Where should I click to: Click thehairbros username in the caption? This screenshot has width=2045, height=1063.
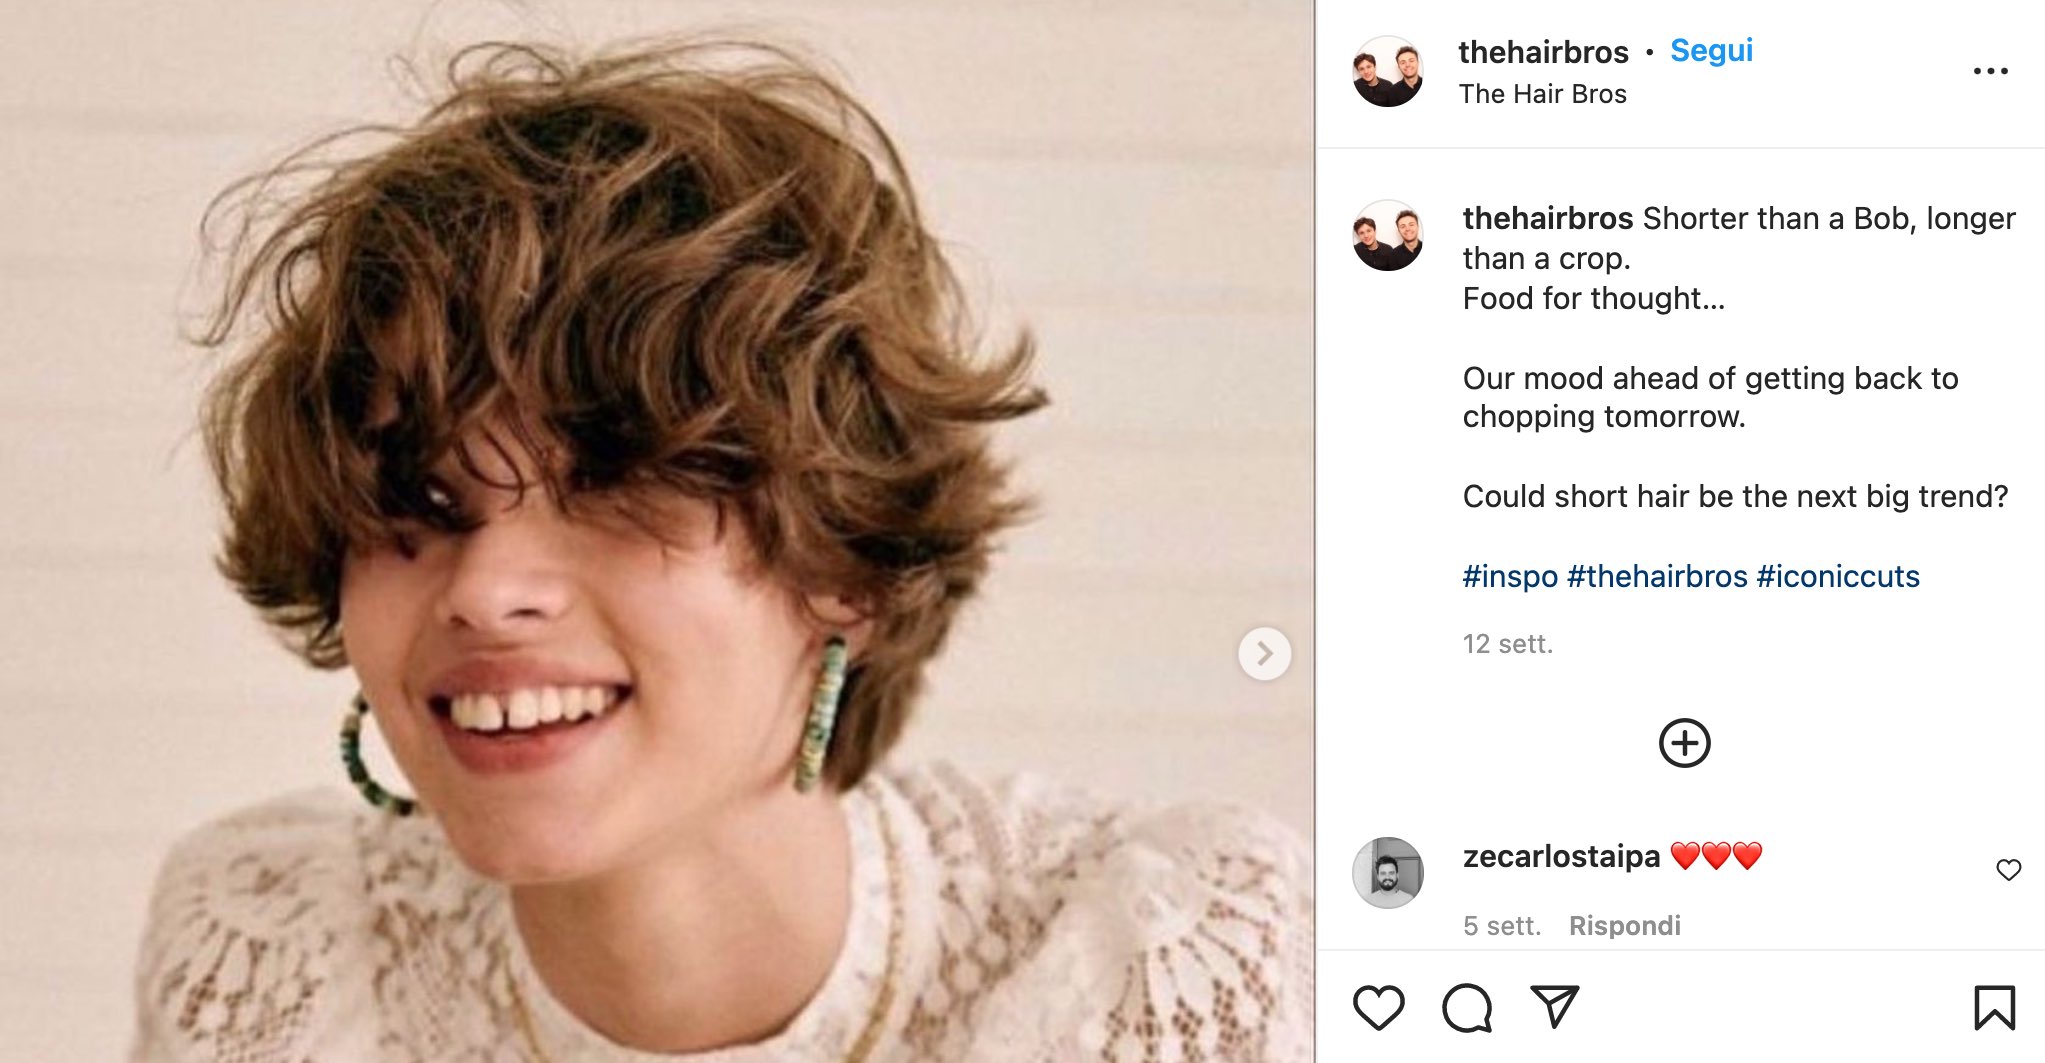click(x=1547, y=218)
